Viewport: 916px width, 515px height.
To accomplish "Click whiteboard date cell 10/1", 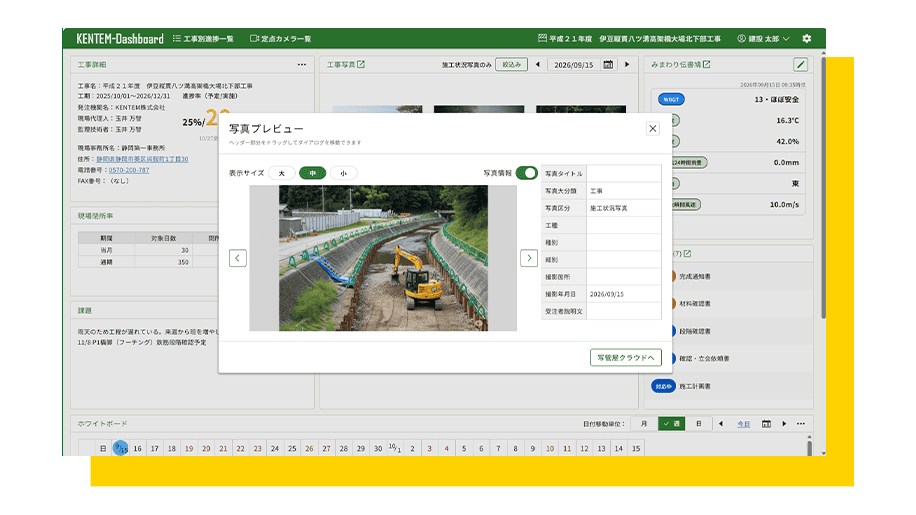I will click(395, 448).
